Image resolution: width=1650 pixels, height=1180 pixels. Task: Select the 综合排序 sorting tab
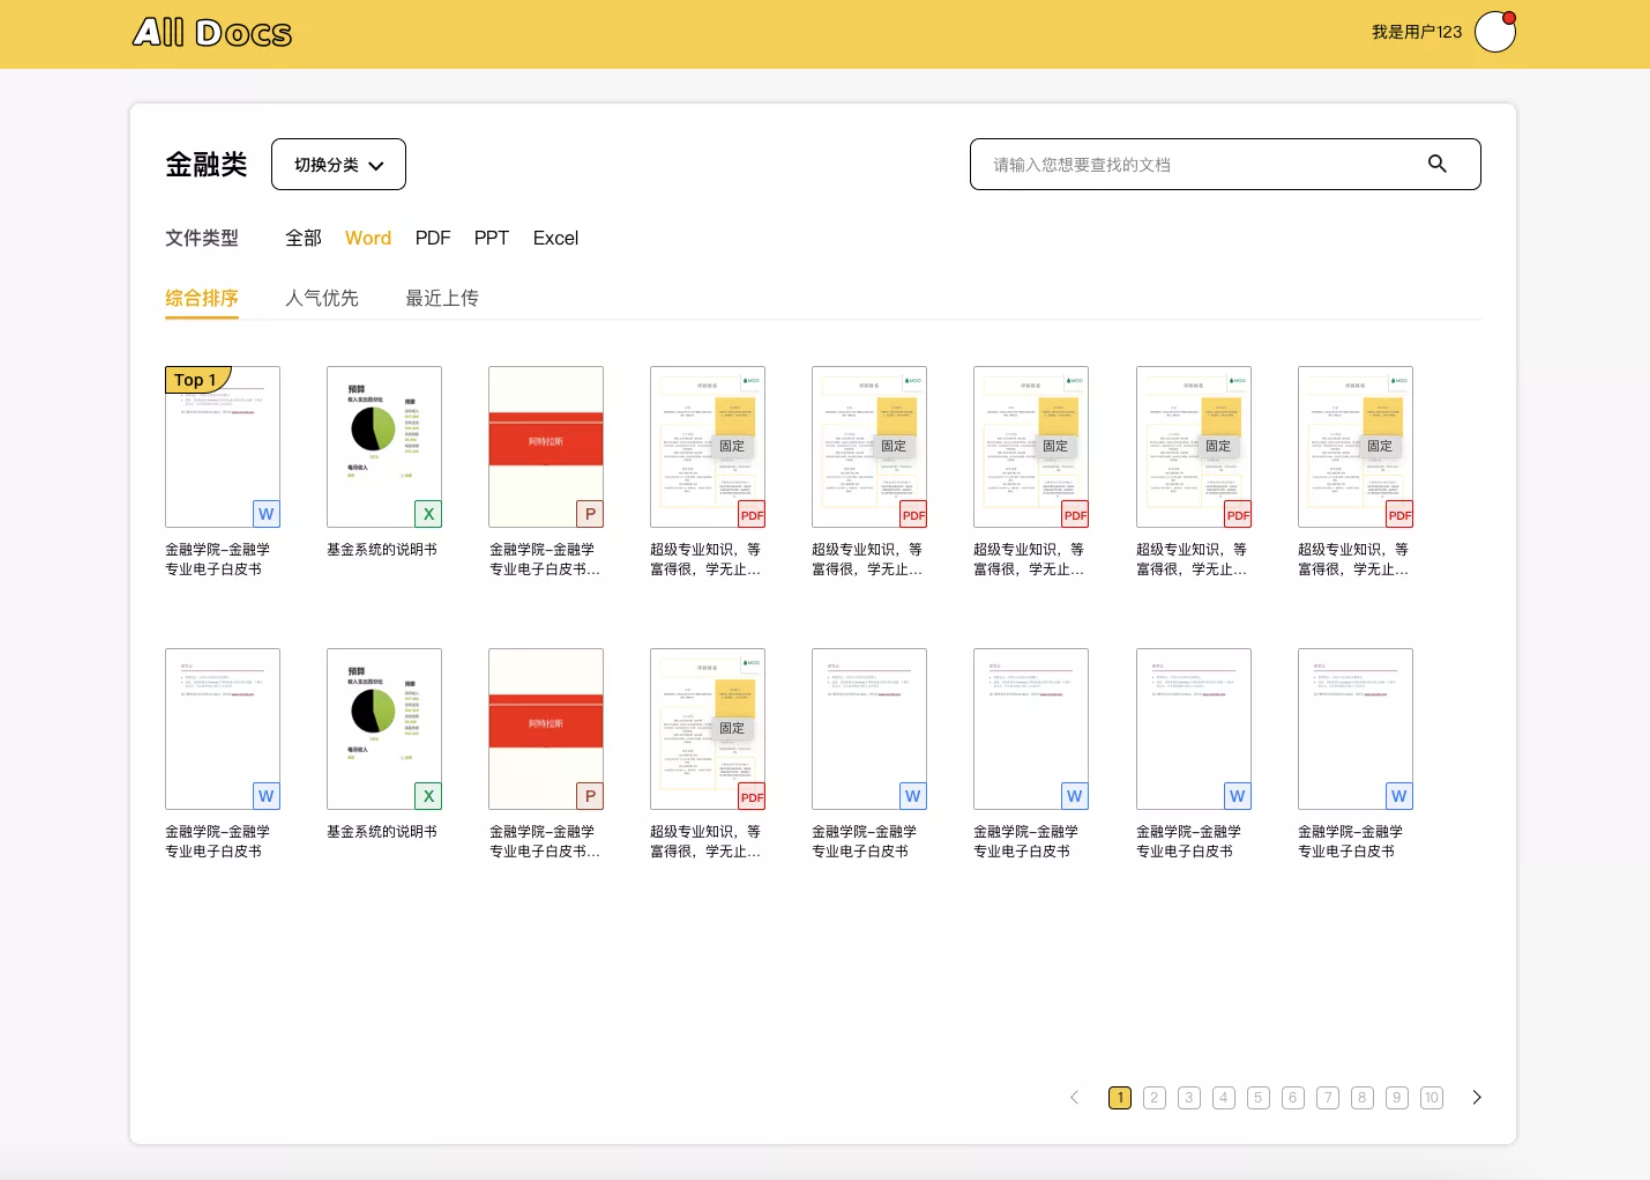pos(201,298)
